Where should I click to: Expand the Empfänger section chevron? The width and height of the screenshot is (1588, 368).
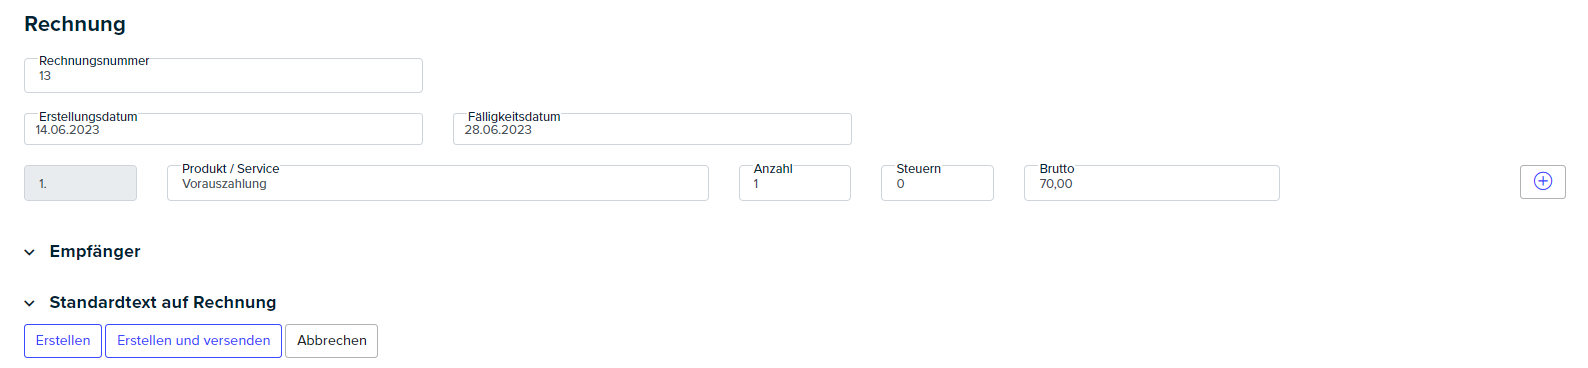(x=29, y=252)
